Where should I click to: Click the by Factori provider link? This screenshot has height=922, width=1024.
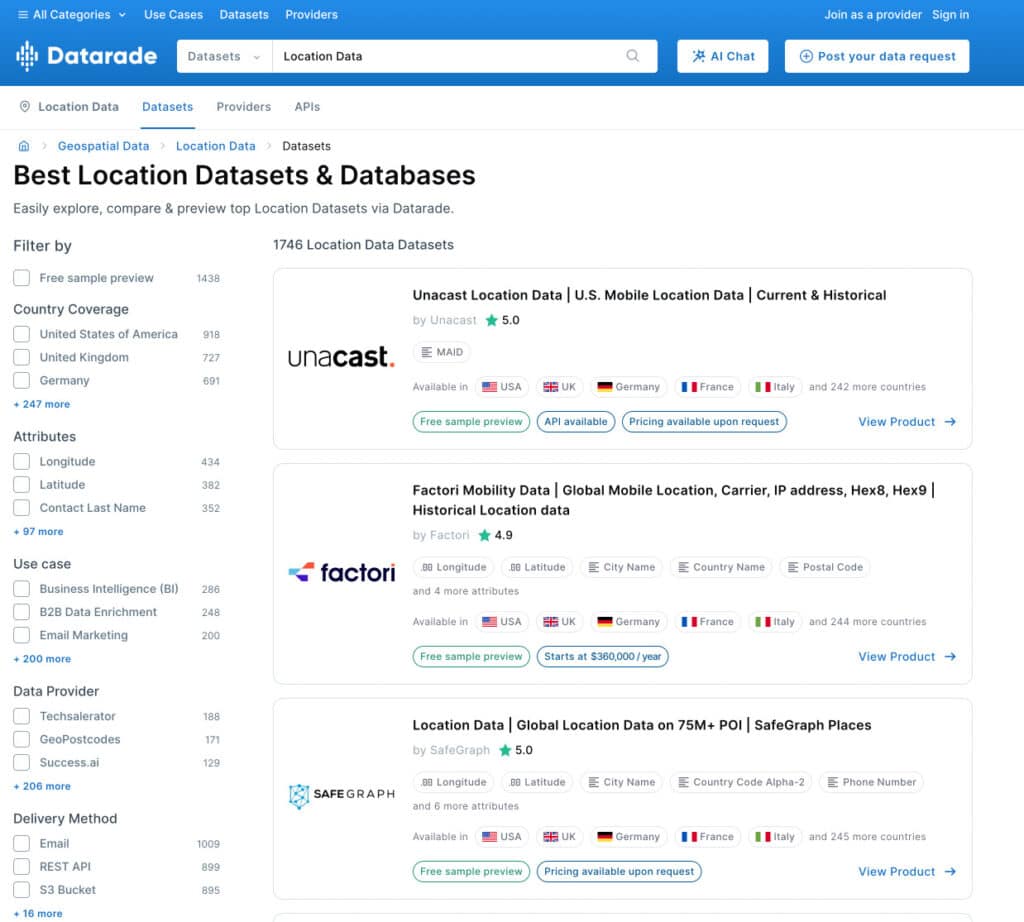(x=441, y=535)
